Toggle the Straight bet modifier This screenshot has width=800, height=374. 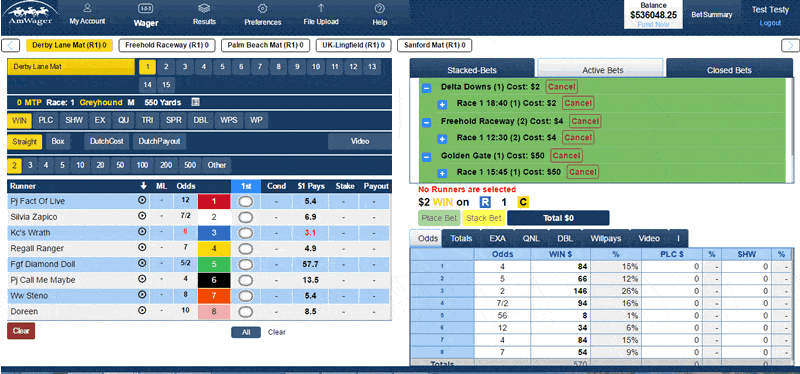(x=24, y=142)
